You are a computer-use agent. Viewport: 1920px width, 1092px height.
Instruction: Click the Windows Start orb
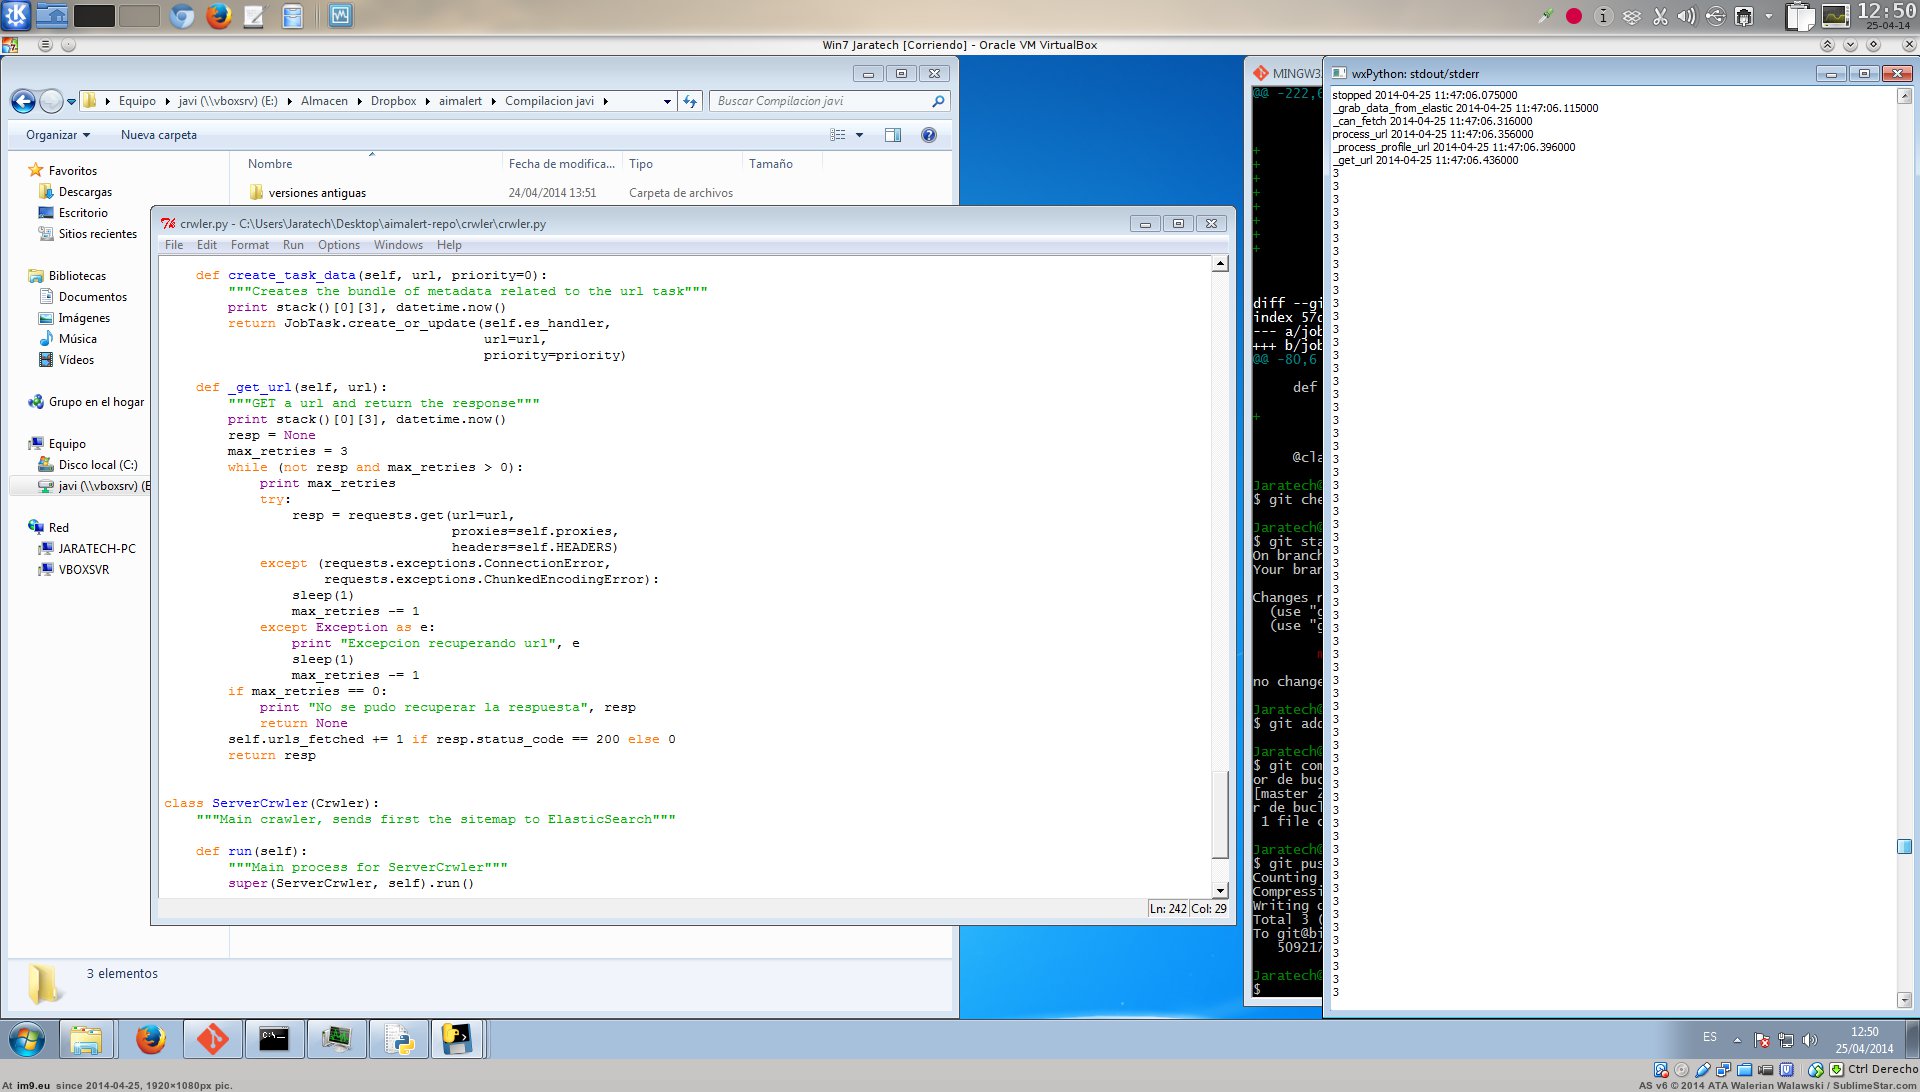[27, 1039]
